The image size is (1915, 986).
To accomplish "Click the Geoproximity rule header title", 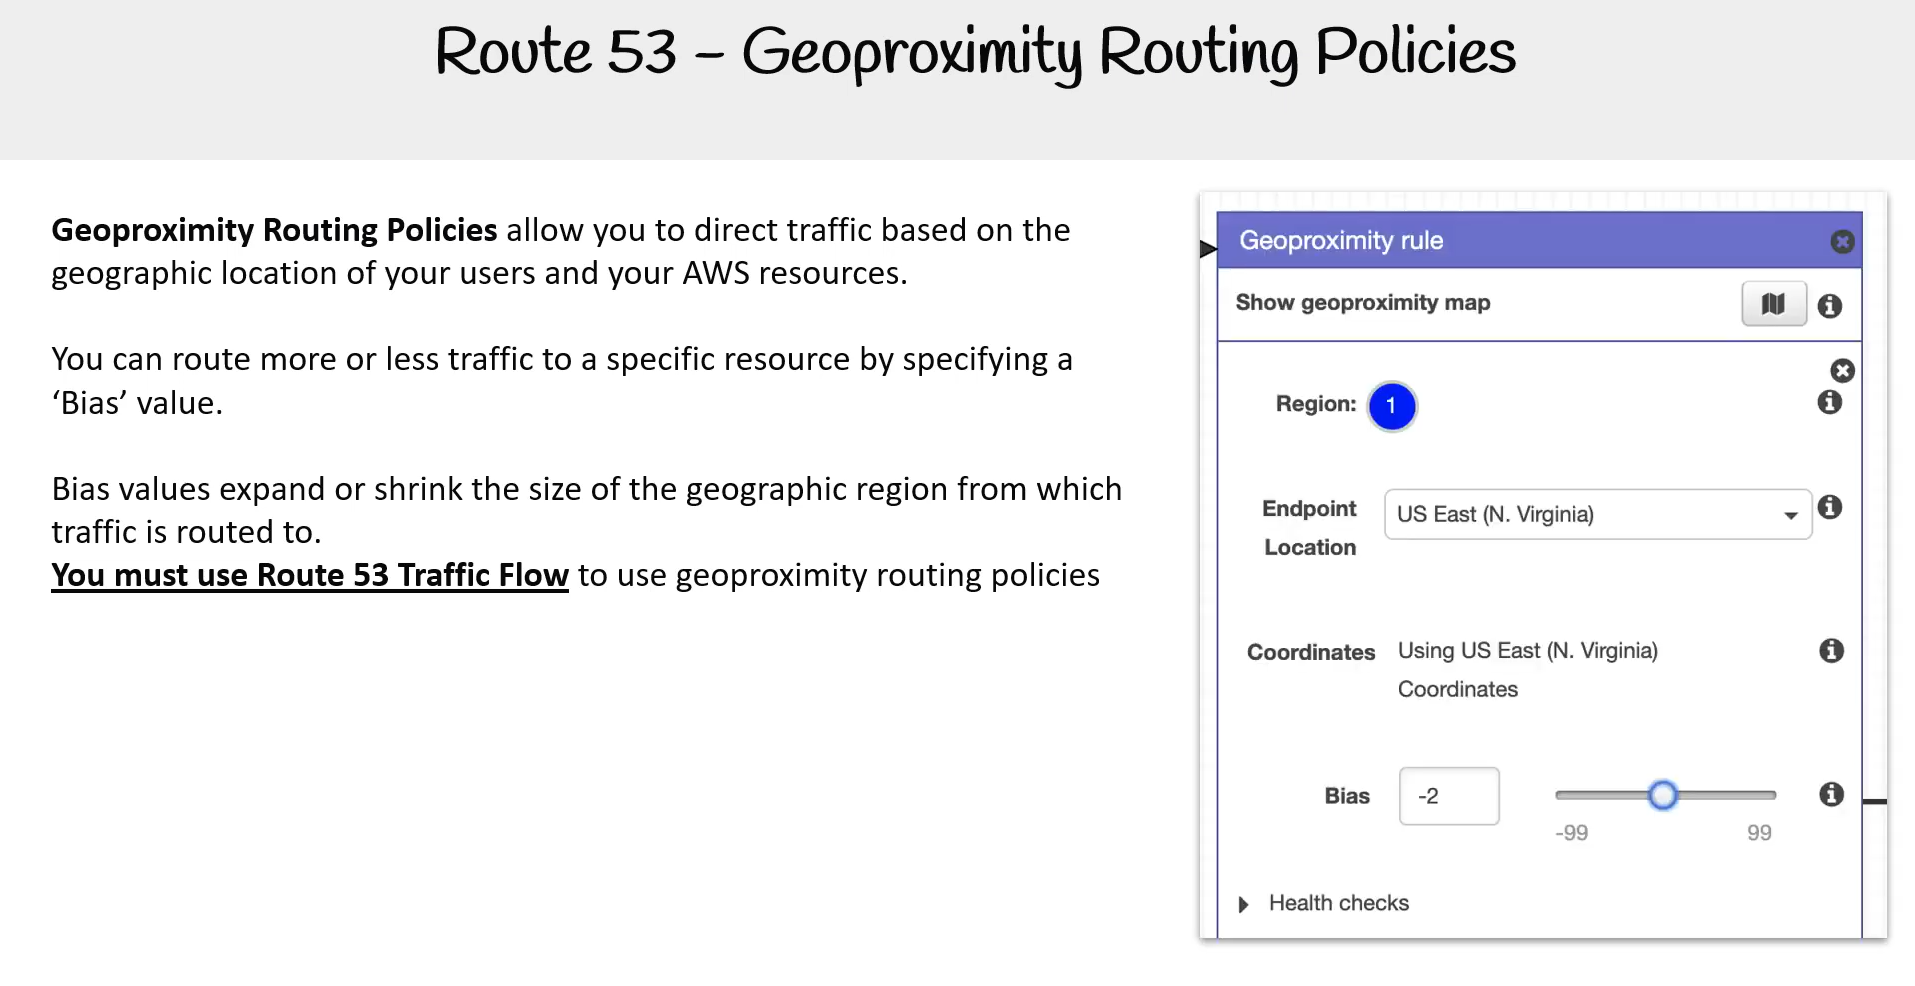I will (1341, 241).
